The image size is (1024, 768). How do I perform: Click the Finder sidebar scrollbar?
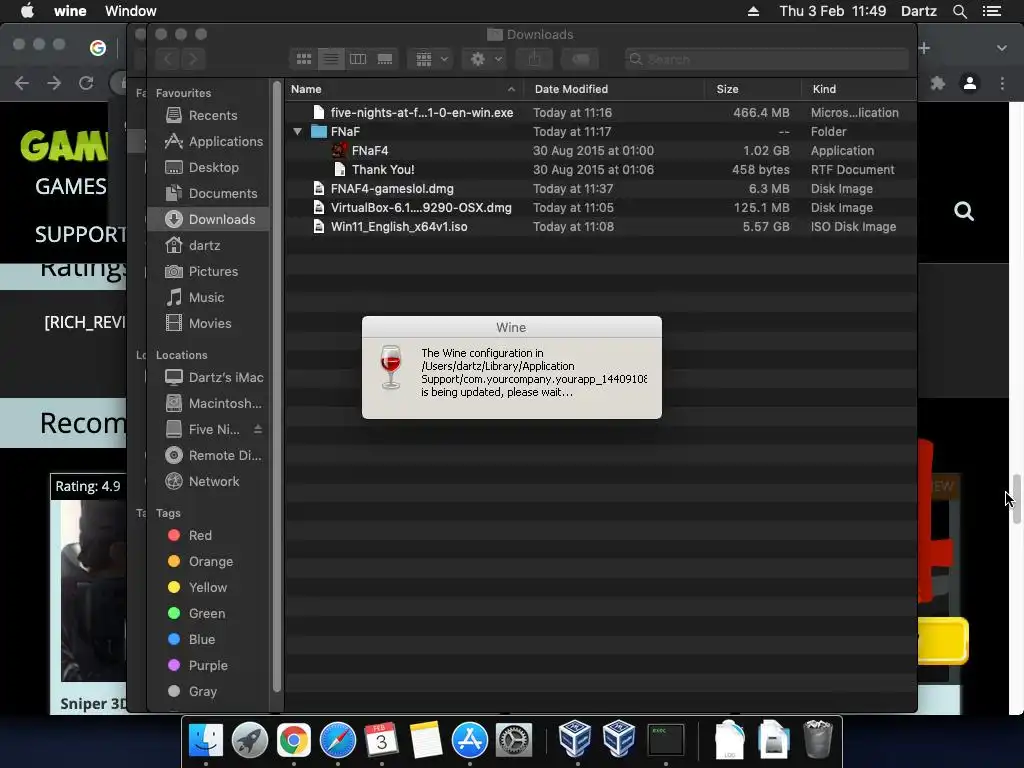click(x=277, y=385)
